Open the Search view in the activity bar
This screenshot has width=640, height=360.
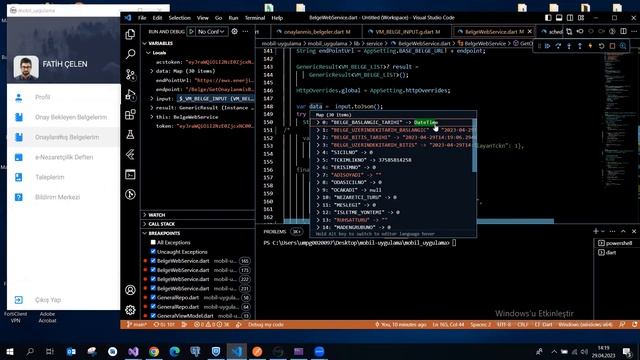pos(130,54)
